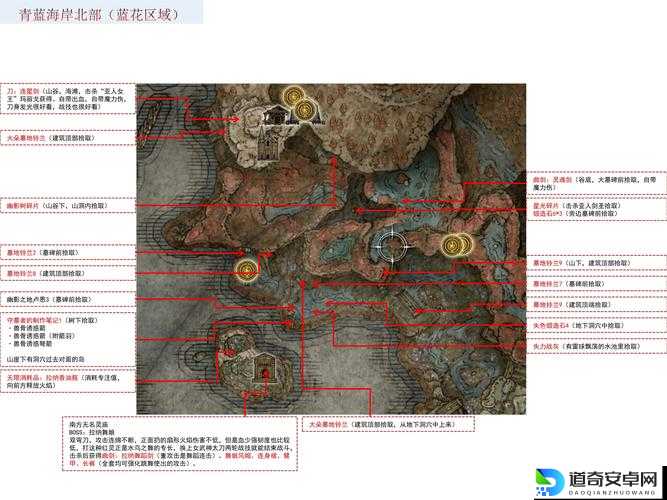Select the 南方无名灵庙 heading in the bottom box
667x500 pixels.
point(89,425)
